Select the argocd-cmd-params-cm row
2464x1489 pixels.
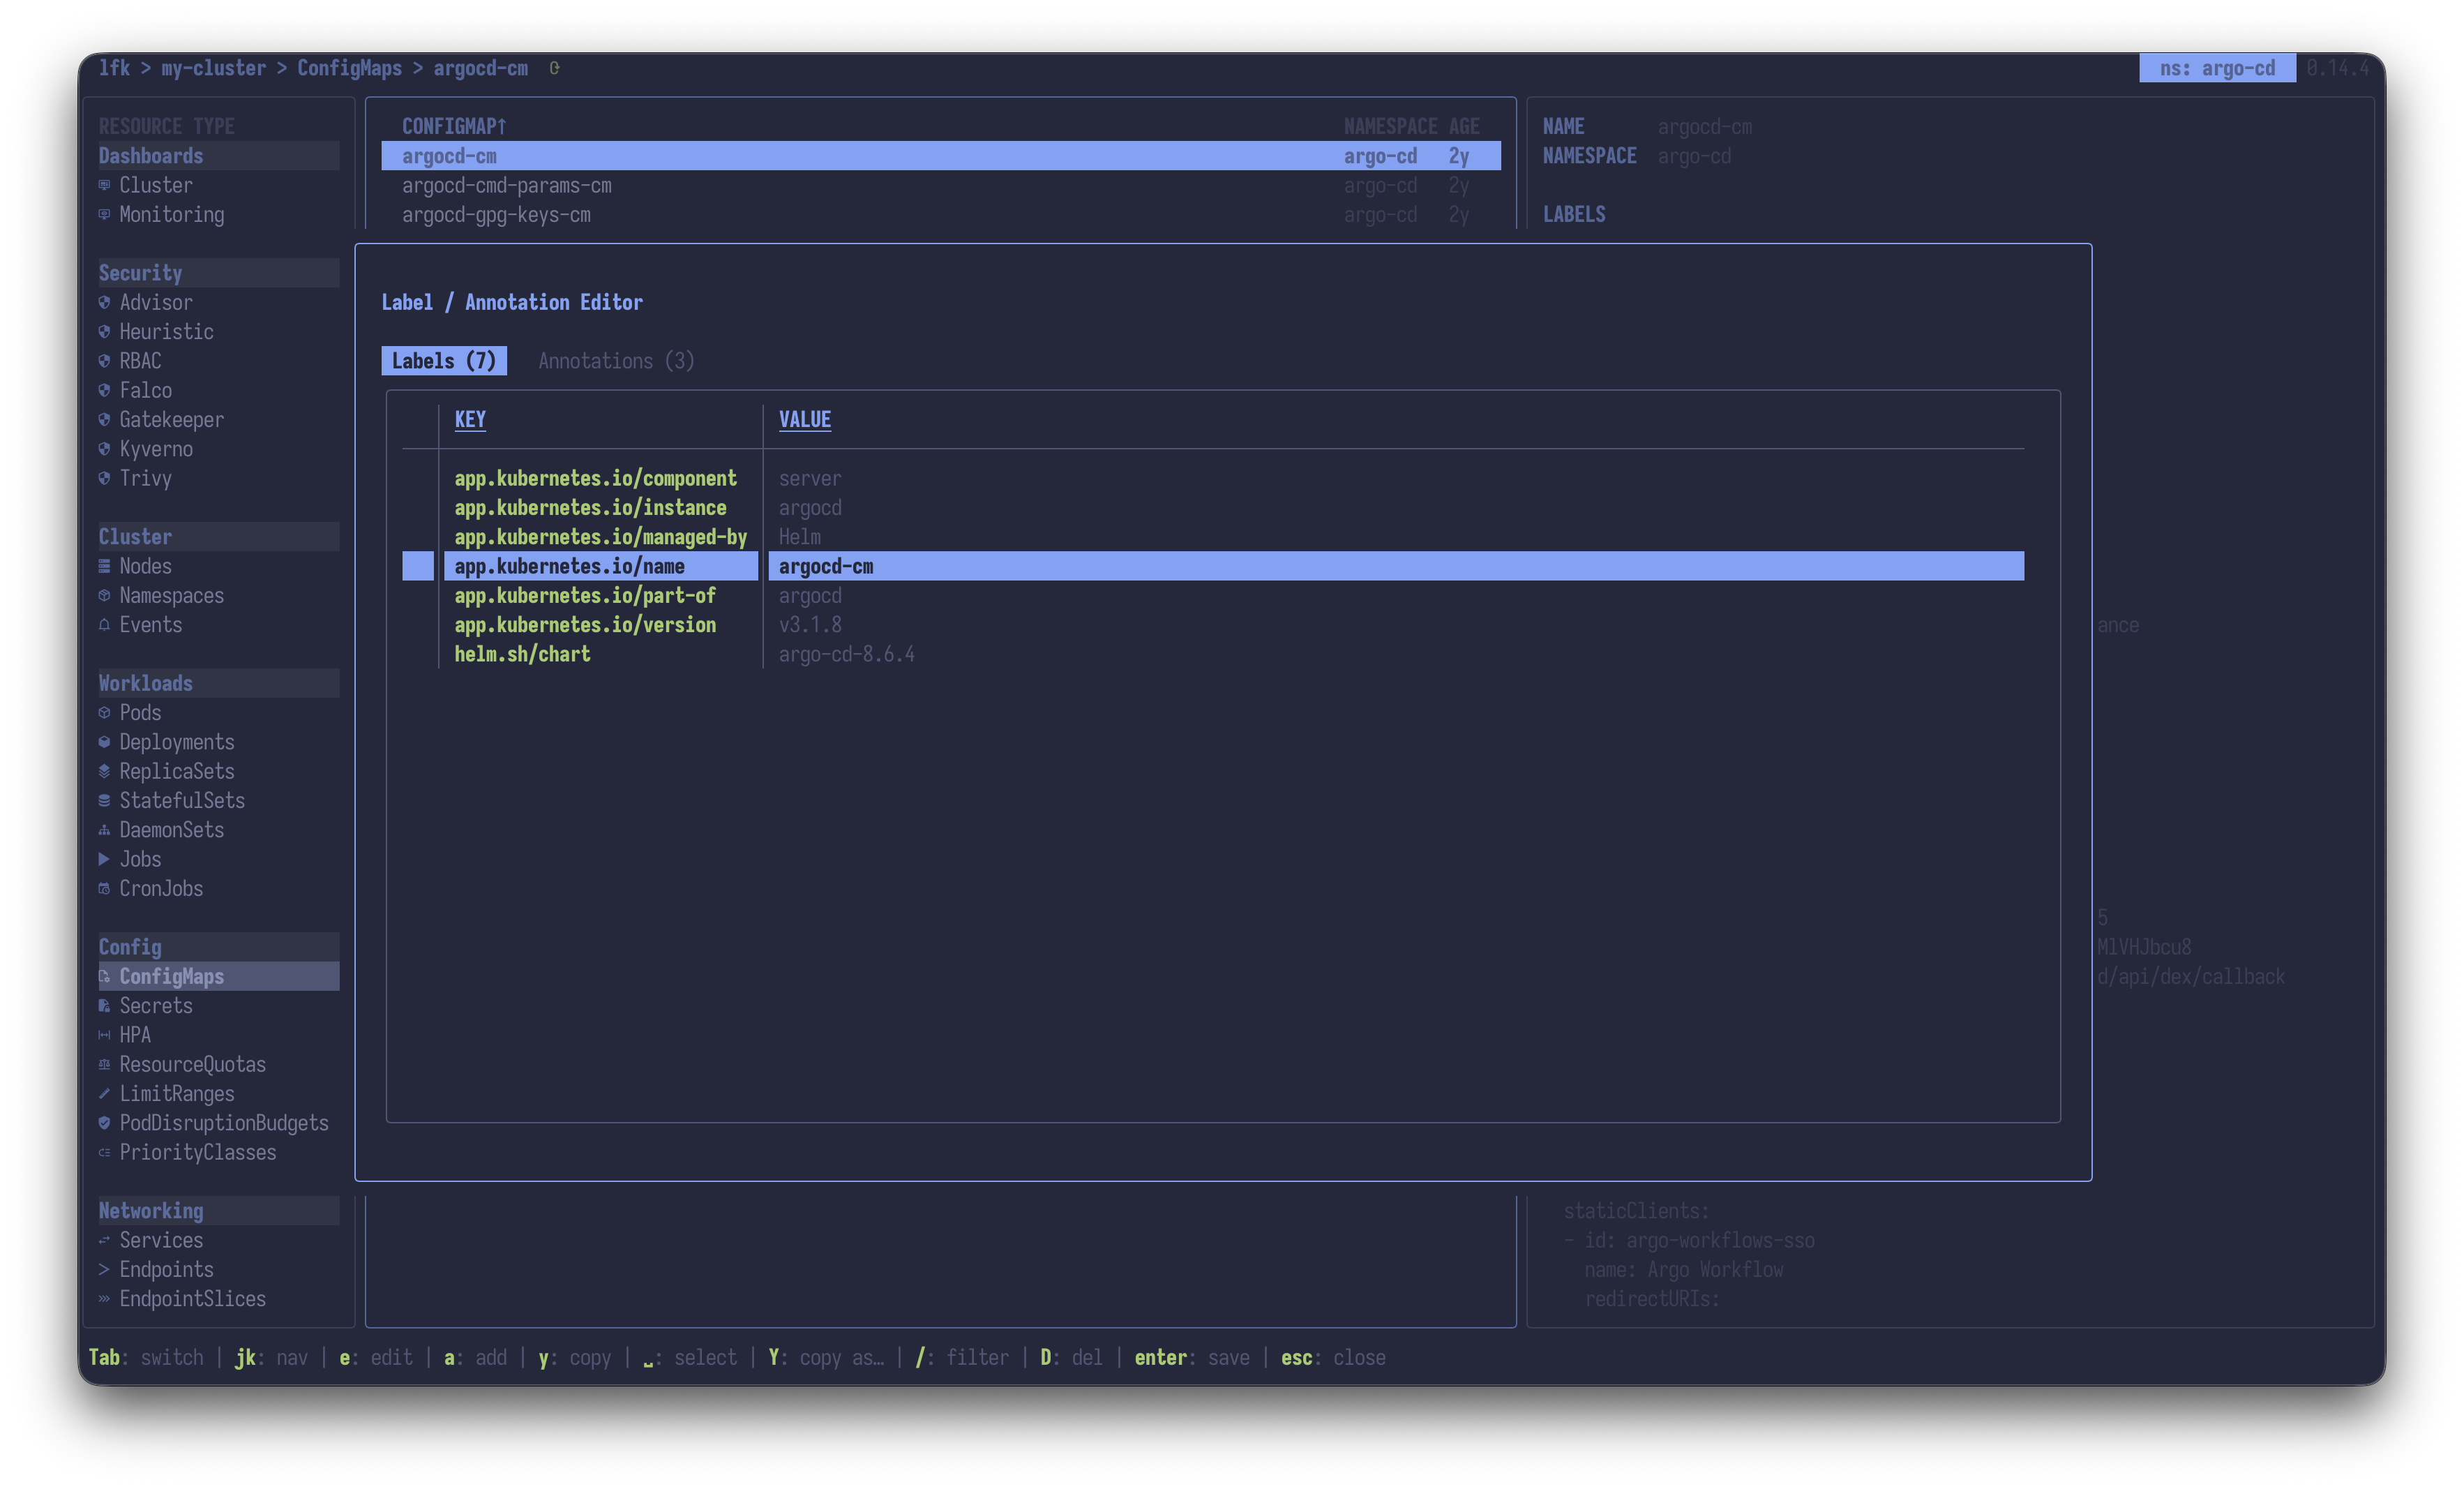[x=940, y=185]
